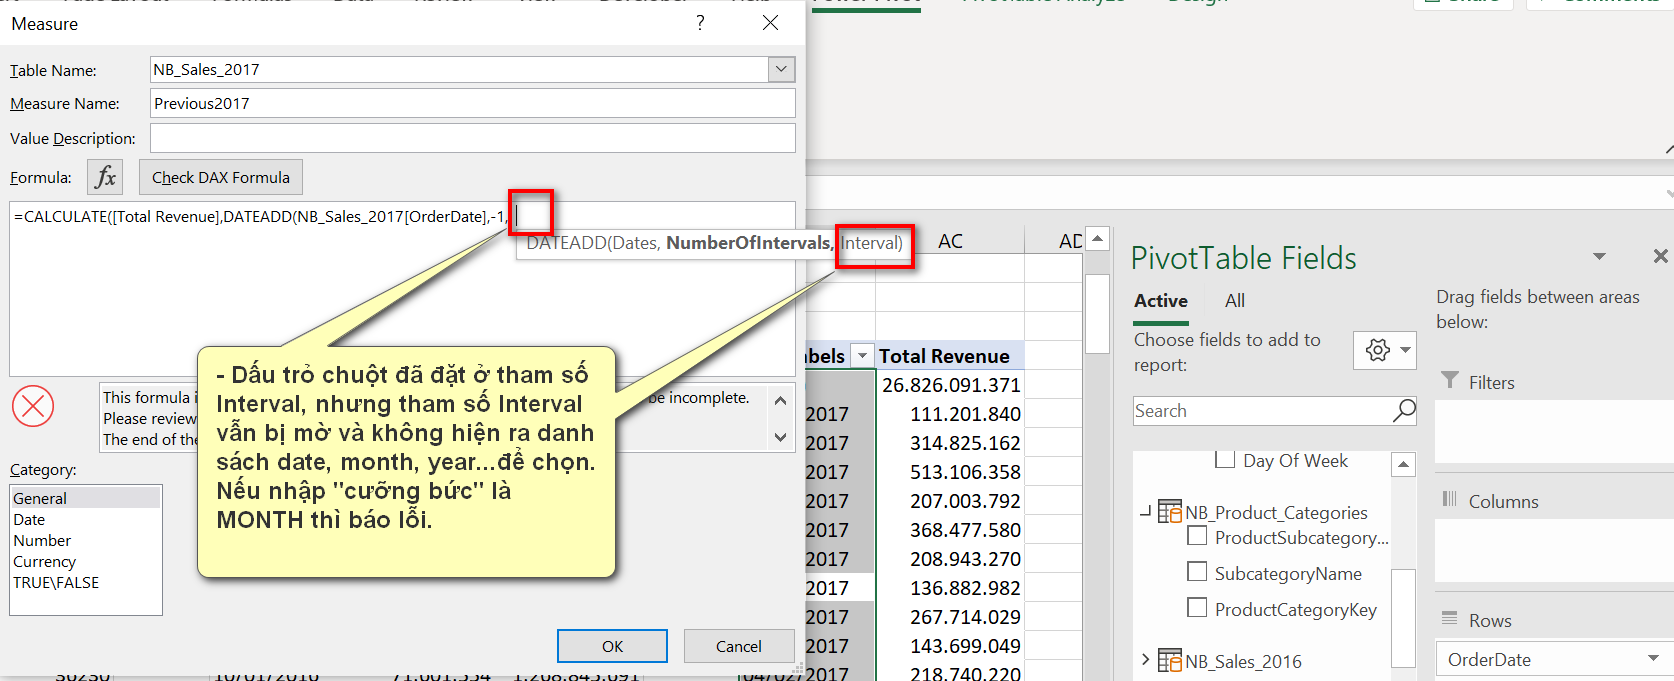This screenshot has width=1674, height=681.
Task: Expand the NB_Sales_2016 table fields
Action: 1145,660
